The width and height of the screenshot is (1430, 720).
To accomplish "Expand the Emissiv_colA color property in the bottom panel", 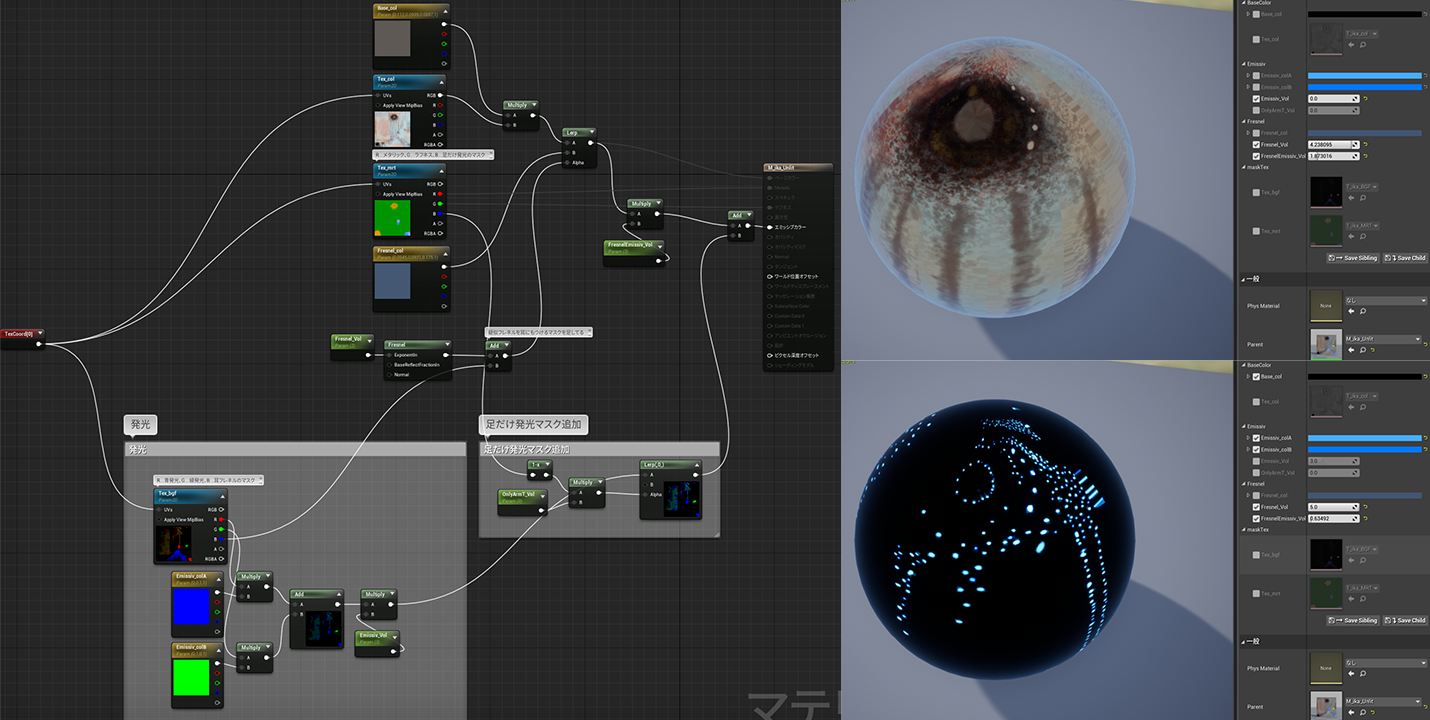I will pos(1247,438).
